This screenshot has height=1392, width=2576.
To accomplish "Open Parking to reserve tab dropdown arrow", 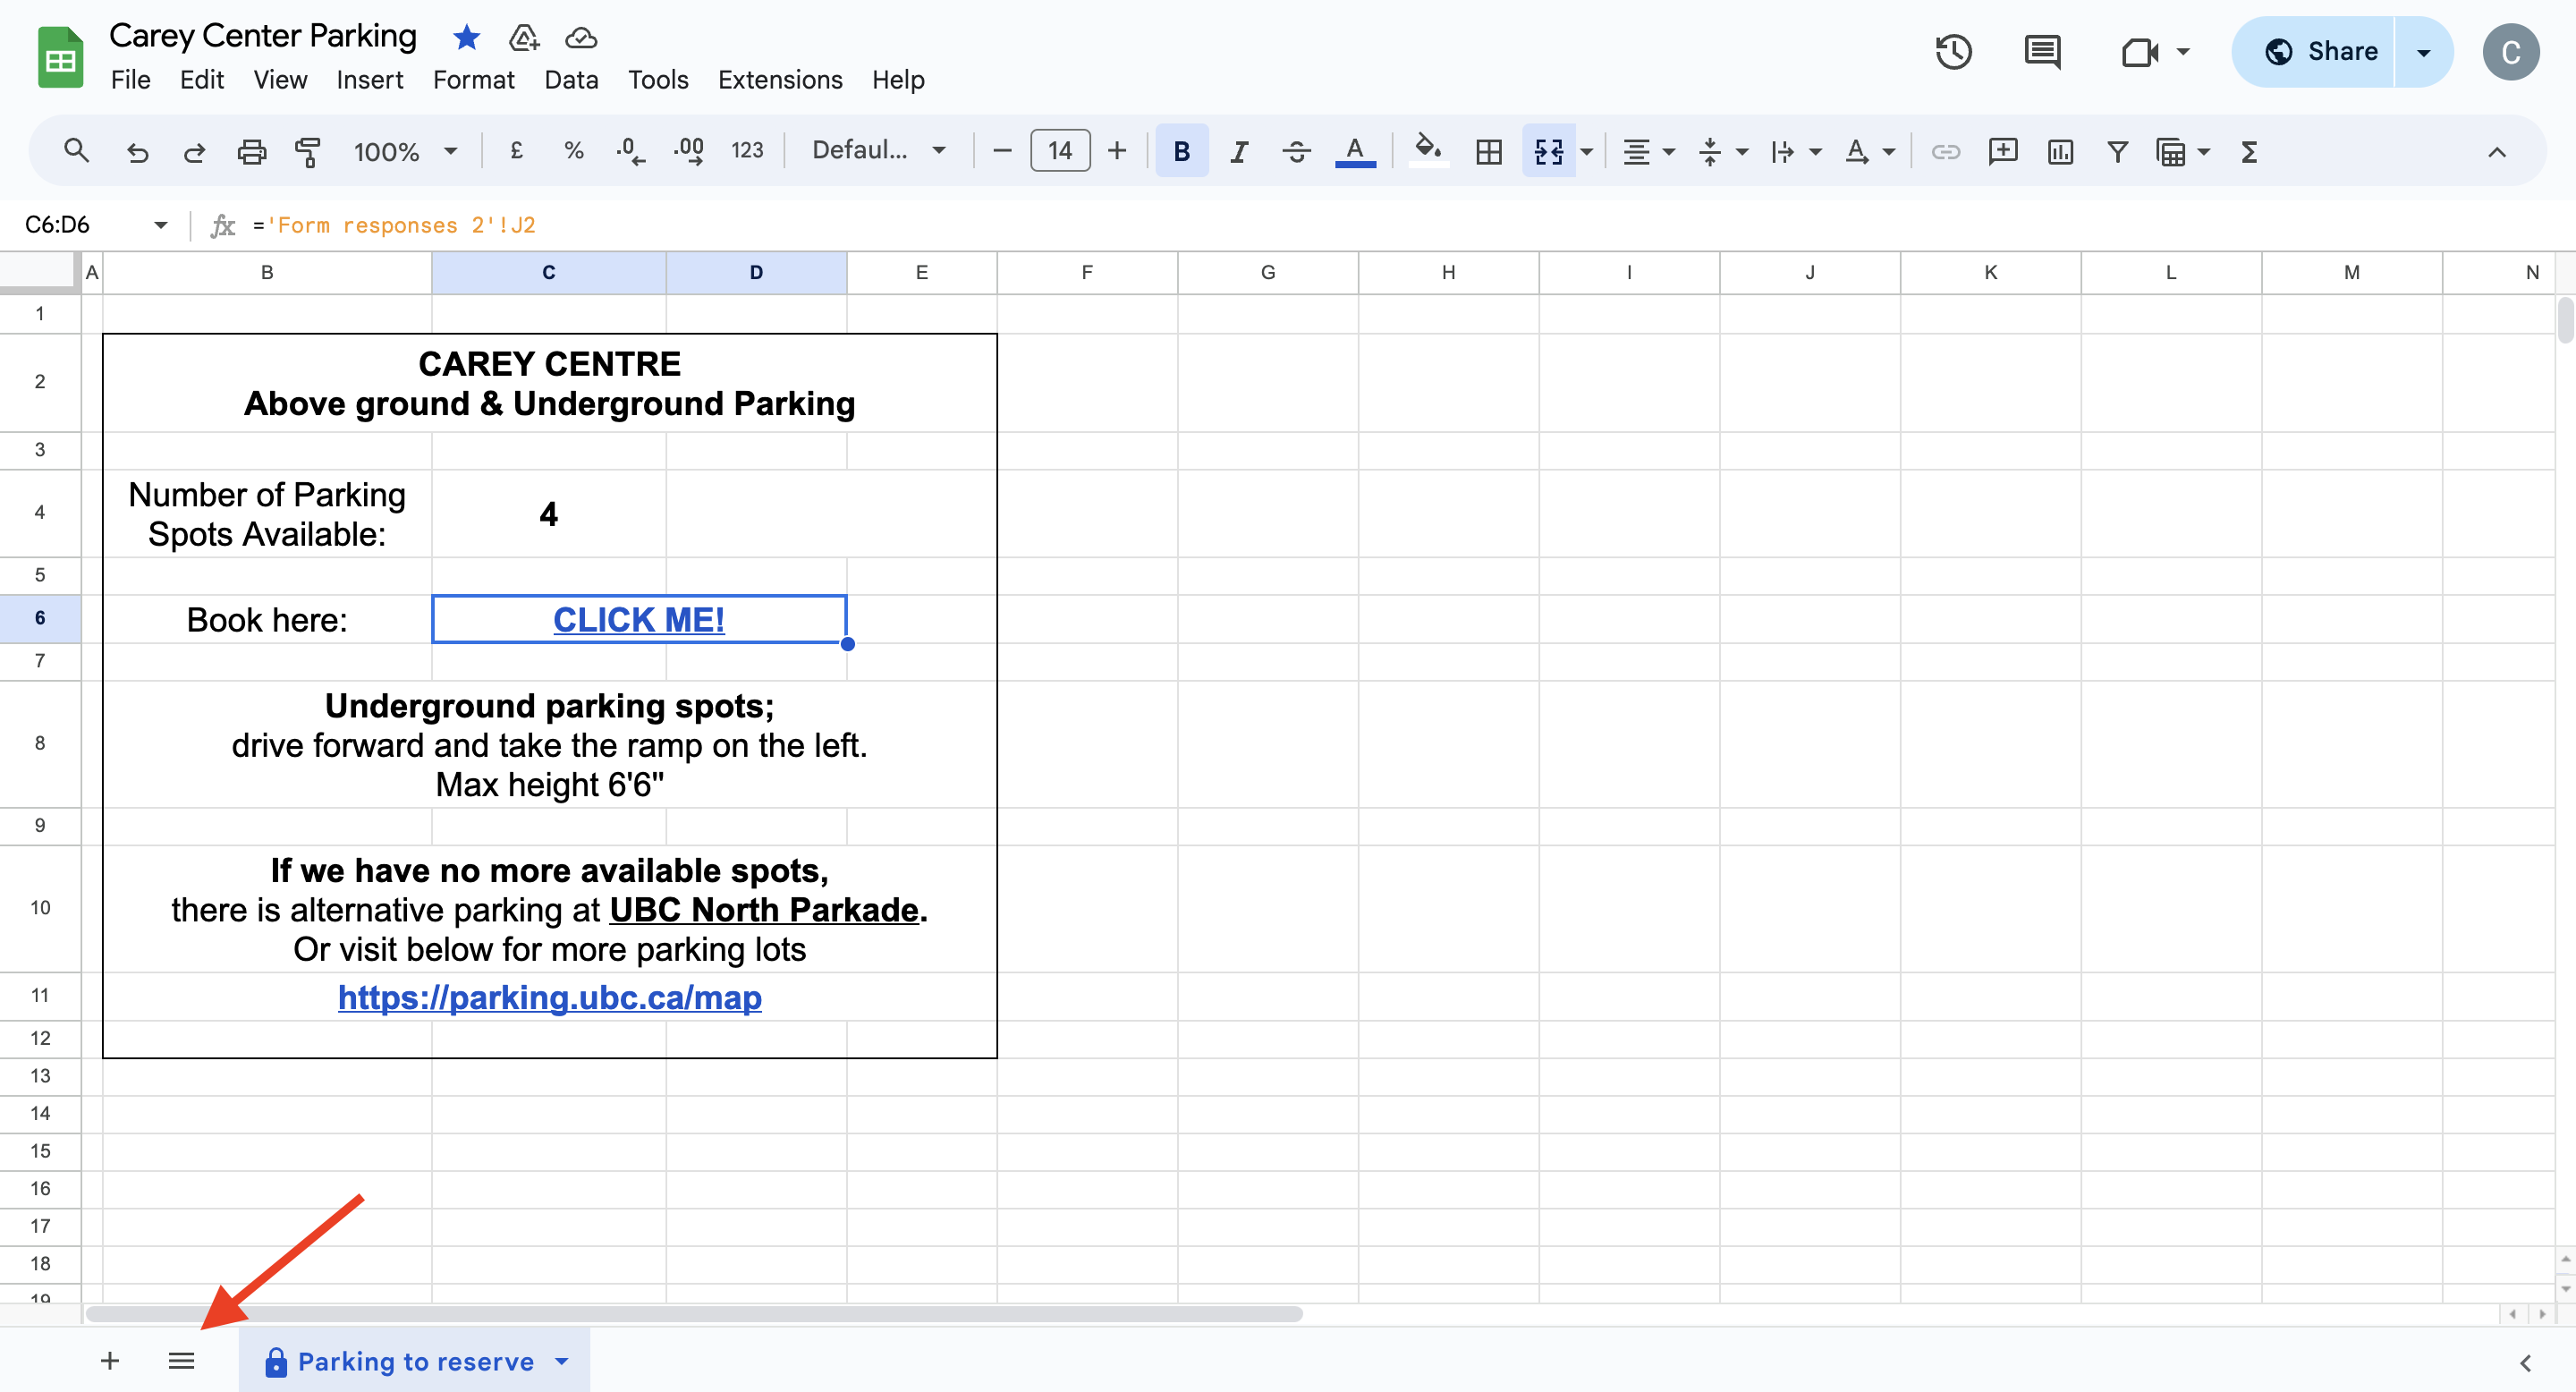I will click(x=562, y=1361).
